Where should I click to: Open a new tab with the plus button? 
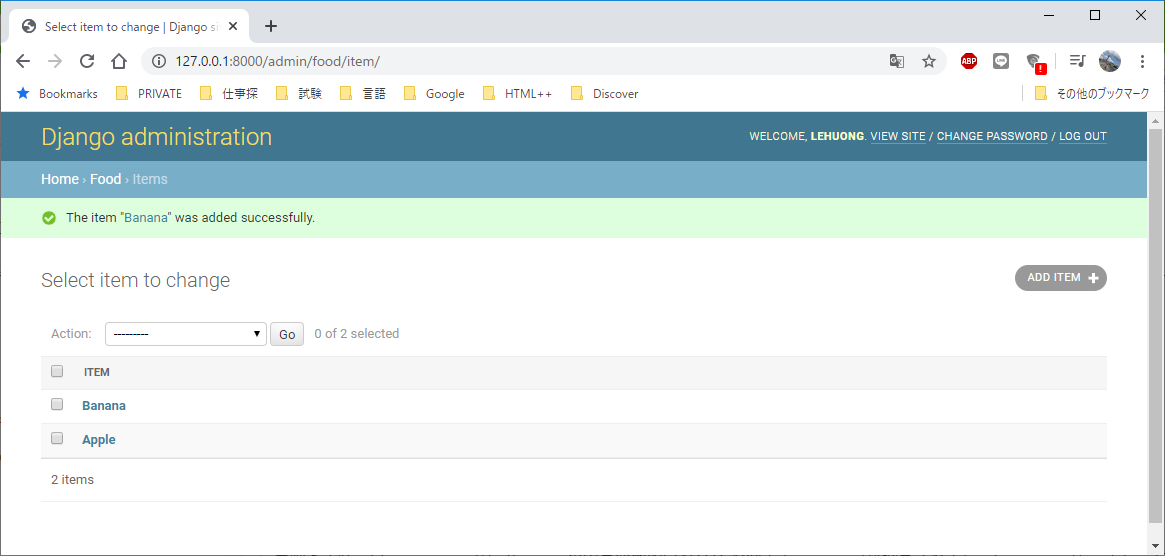point(271,26)
